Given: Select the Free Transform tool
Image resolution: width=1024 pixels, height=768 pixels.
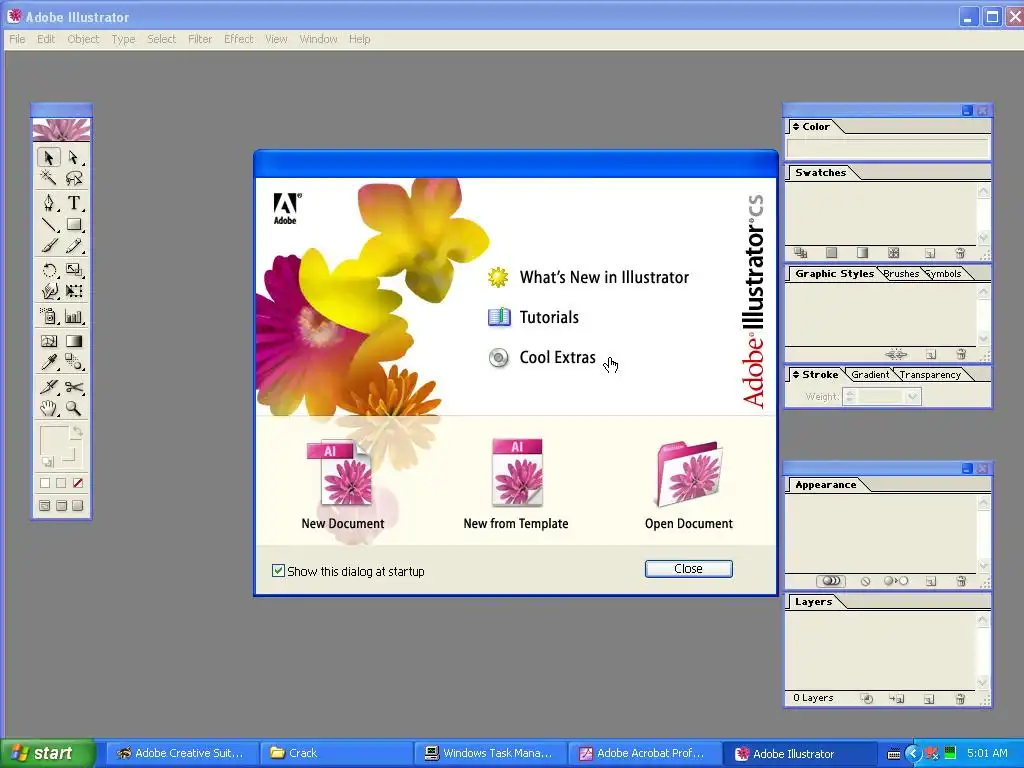Looking at the screenshot, I should coord(73,291).
